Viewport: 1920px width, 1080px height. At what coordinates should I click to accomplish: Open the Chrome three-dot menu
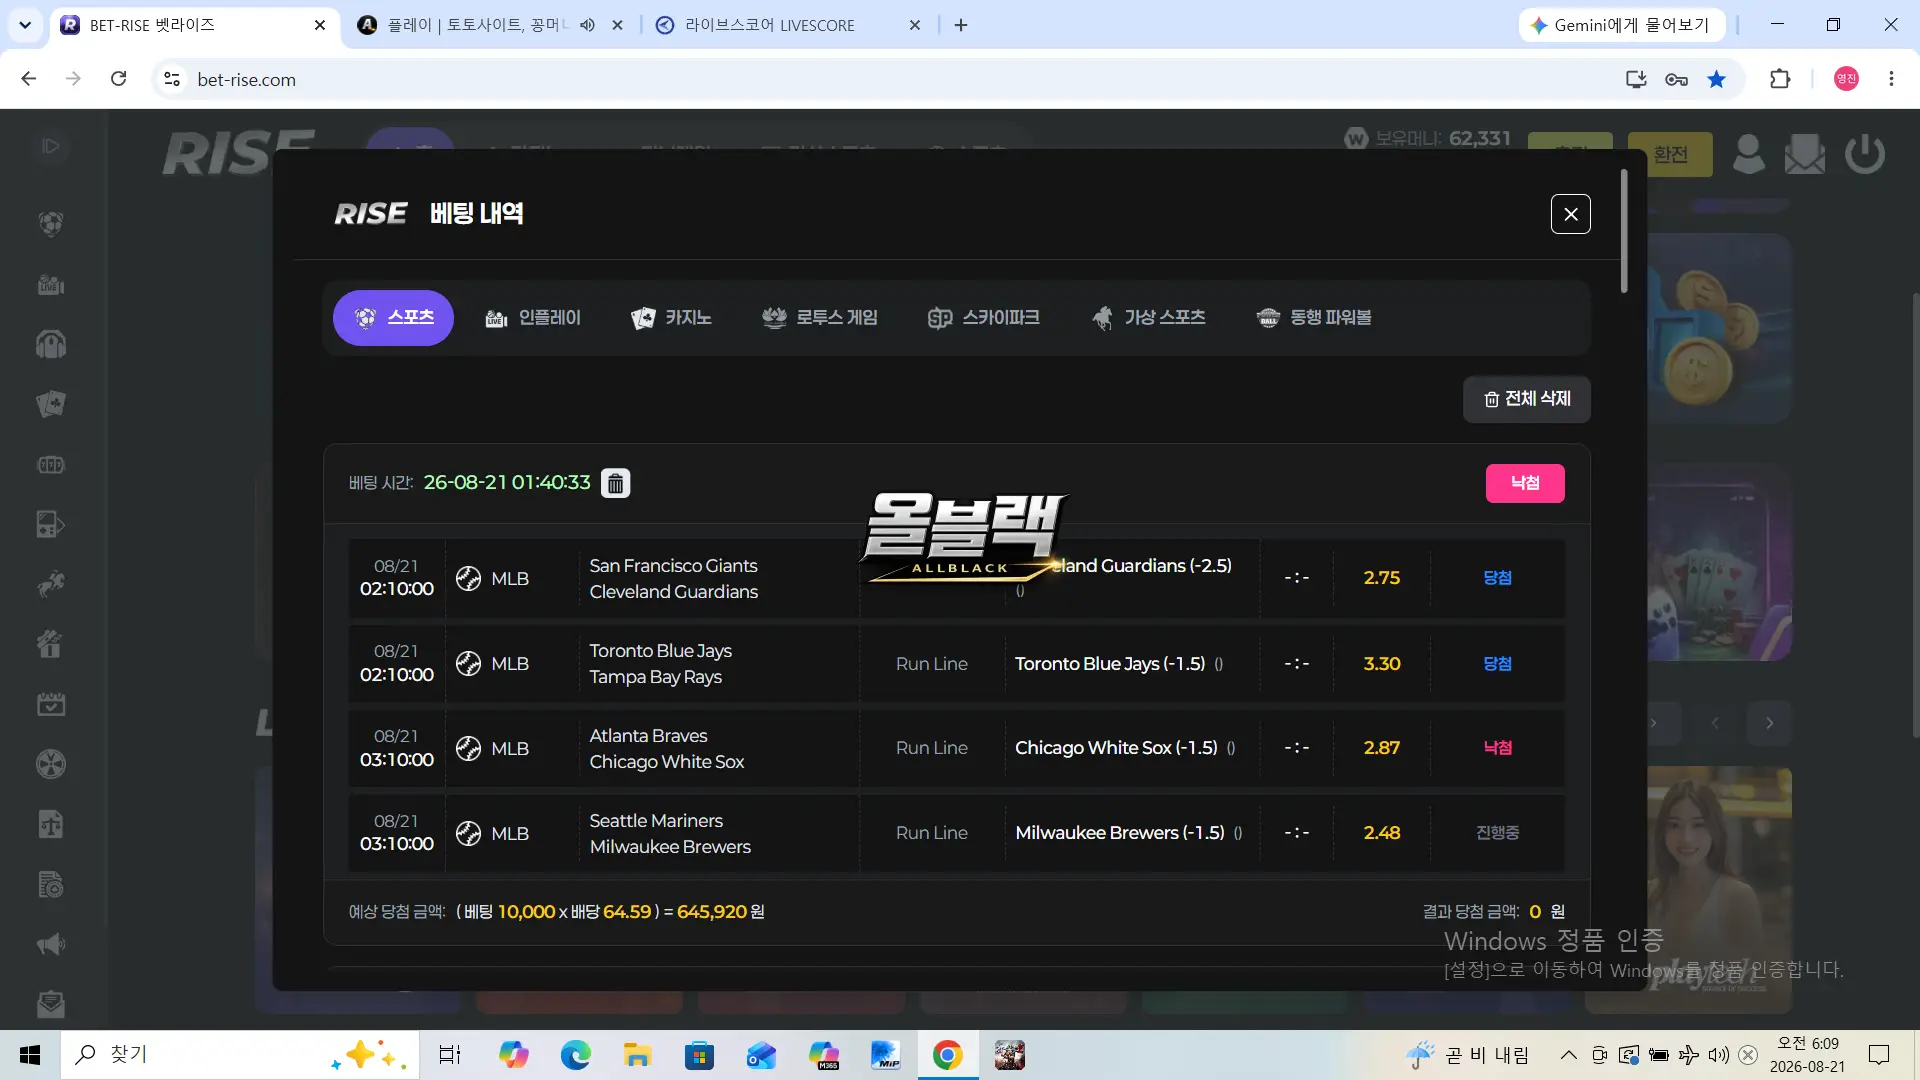1891,79
